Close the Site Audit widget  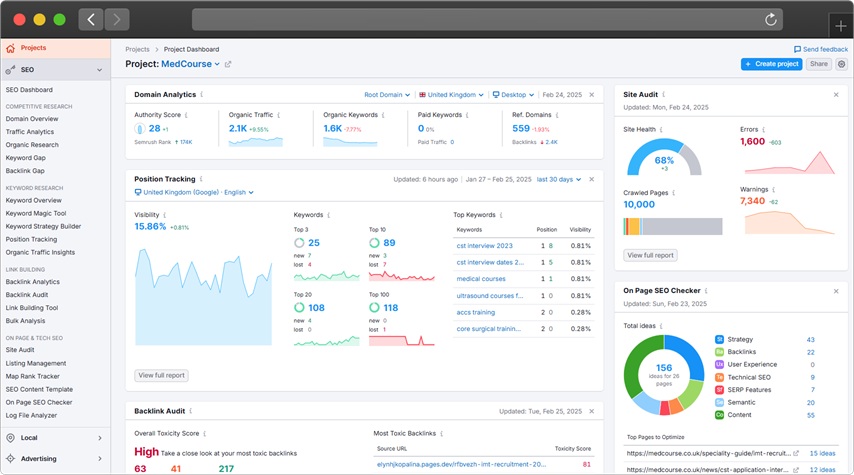click(836, 95)
